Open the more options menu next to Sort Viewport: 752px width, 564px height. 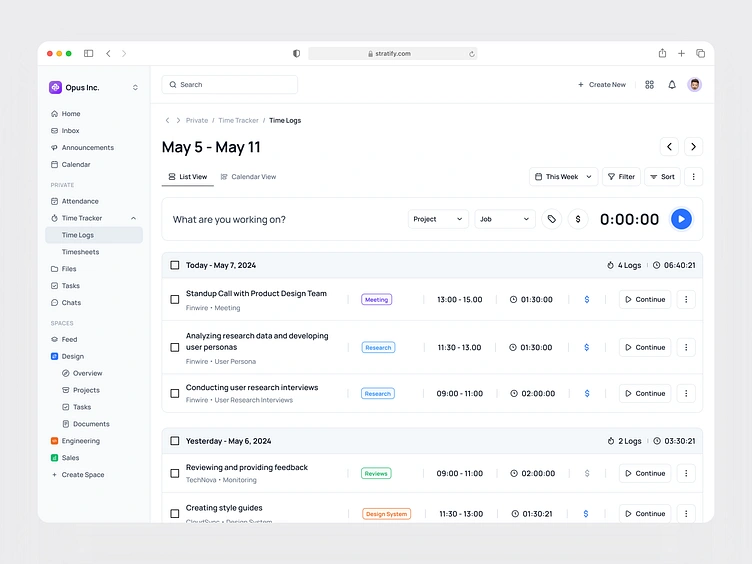[693, 177]
